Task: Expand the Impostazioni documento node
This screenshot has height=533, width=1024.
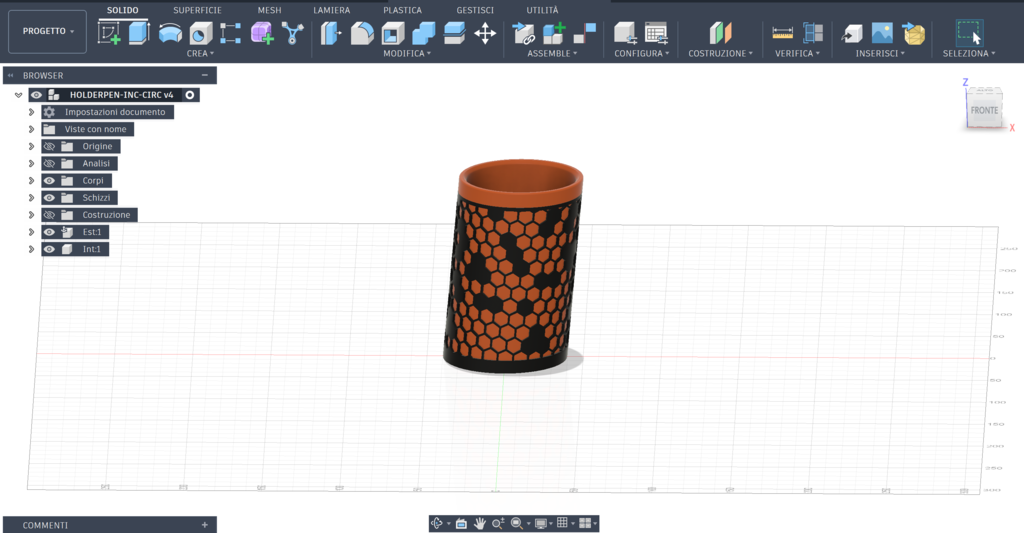Action: 31,112
